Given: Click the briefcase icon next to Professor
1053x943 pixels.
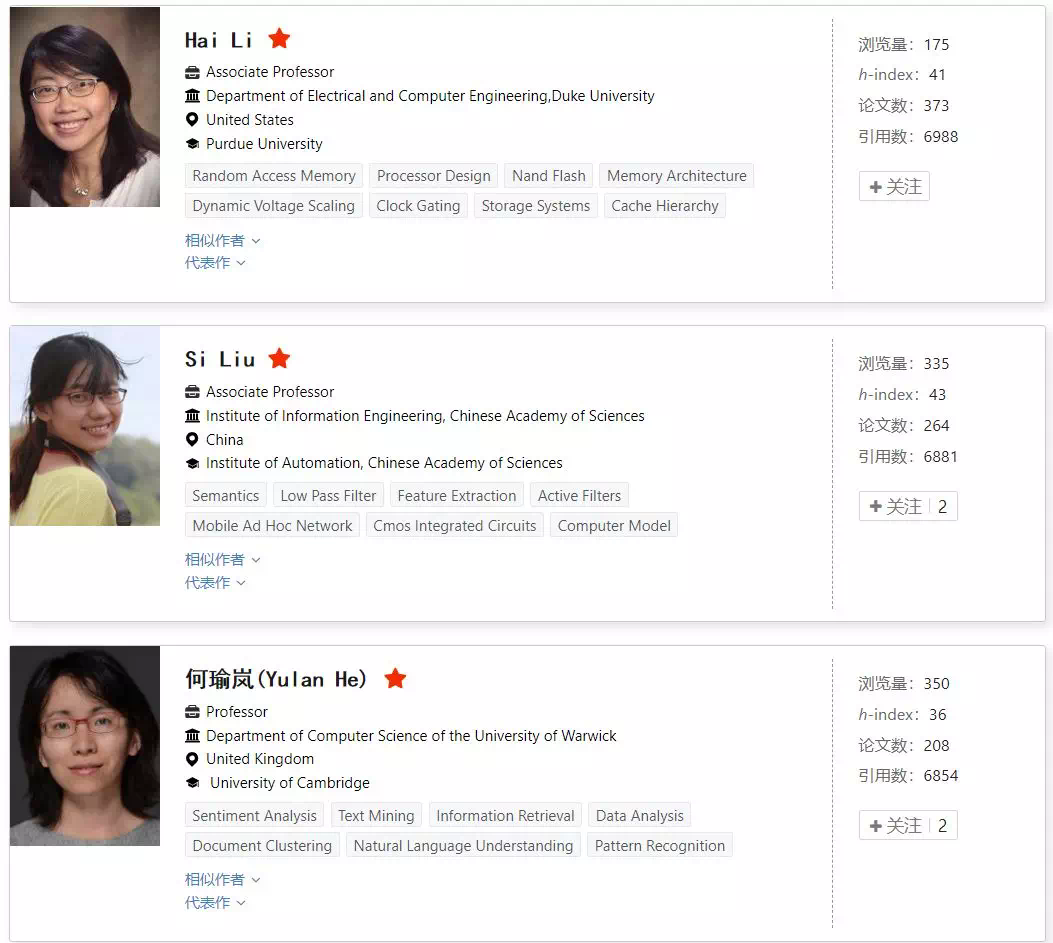Looking at the screenshot, I should click(x=192, y=711).
